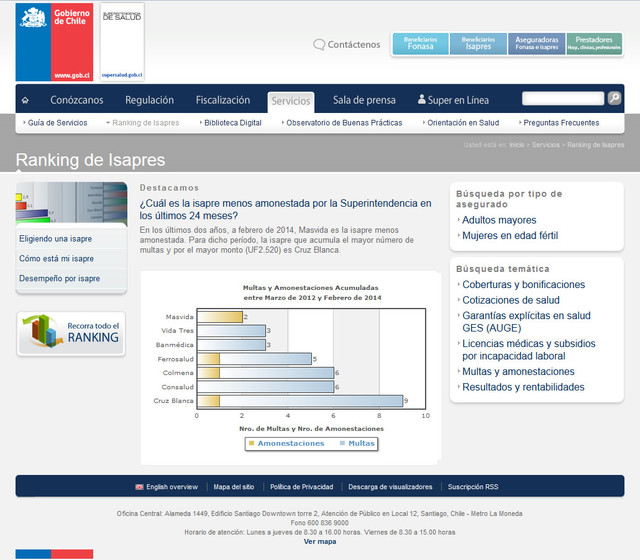Click the Consalud bar in chart
This screenshot has height=560, width=640.
point(266,387)
